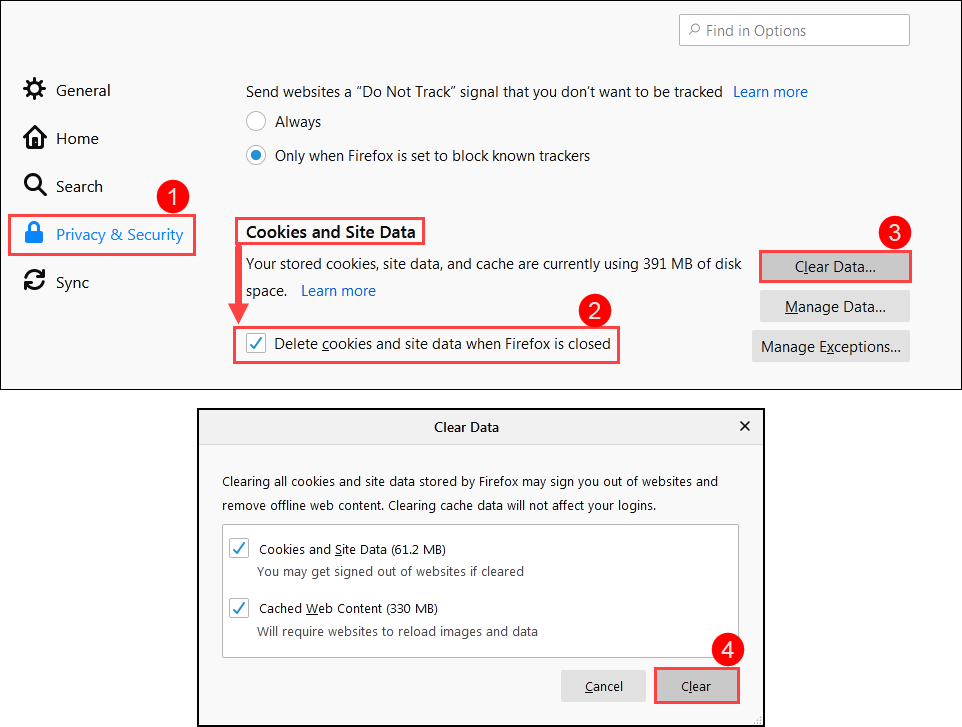The width and height of the screenshot is (962, 727).
Task: Click the Privacy & Security lock icon
Action: (x=35, y=234)
